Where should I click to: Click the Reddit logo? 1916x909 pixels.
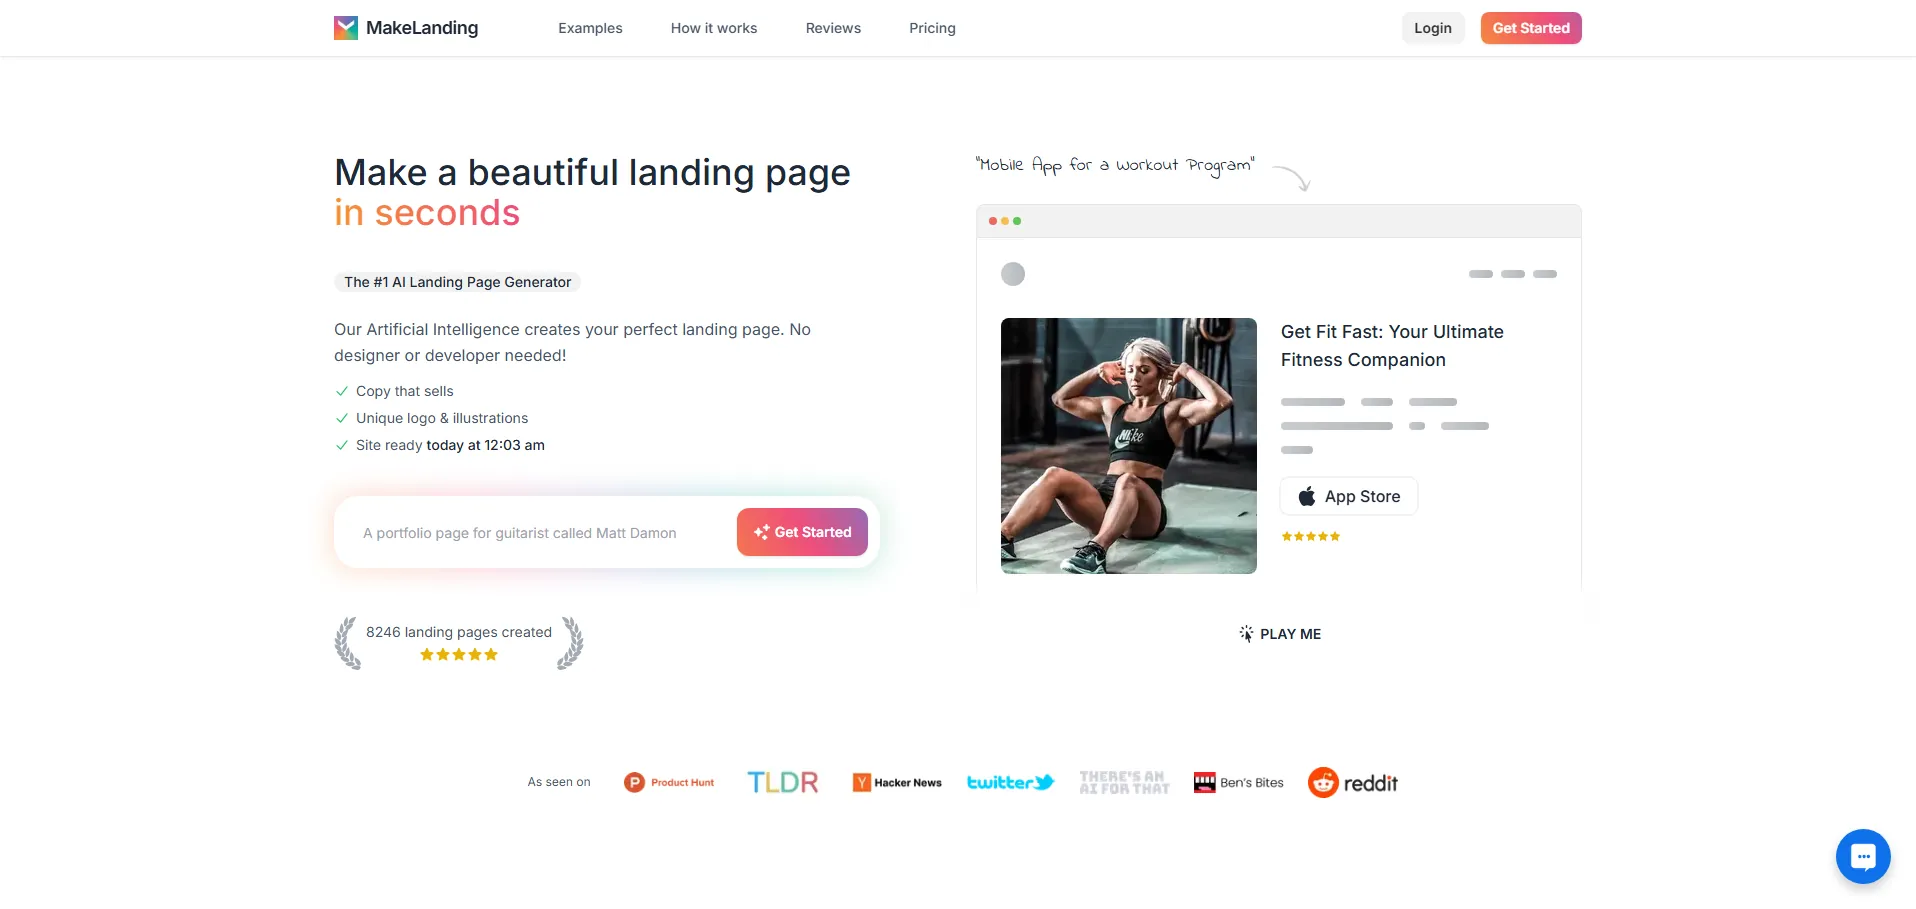(1352, 783)
